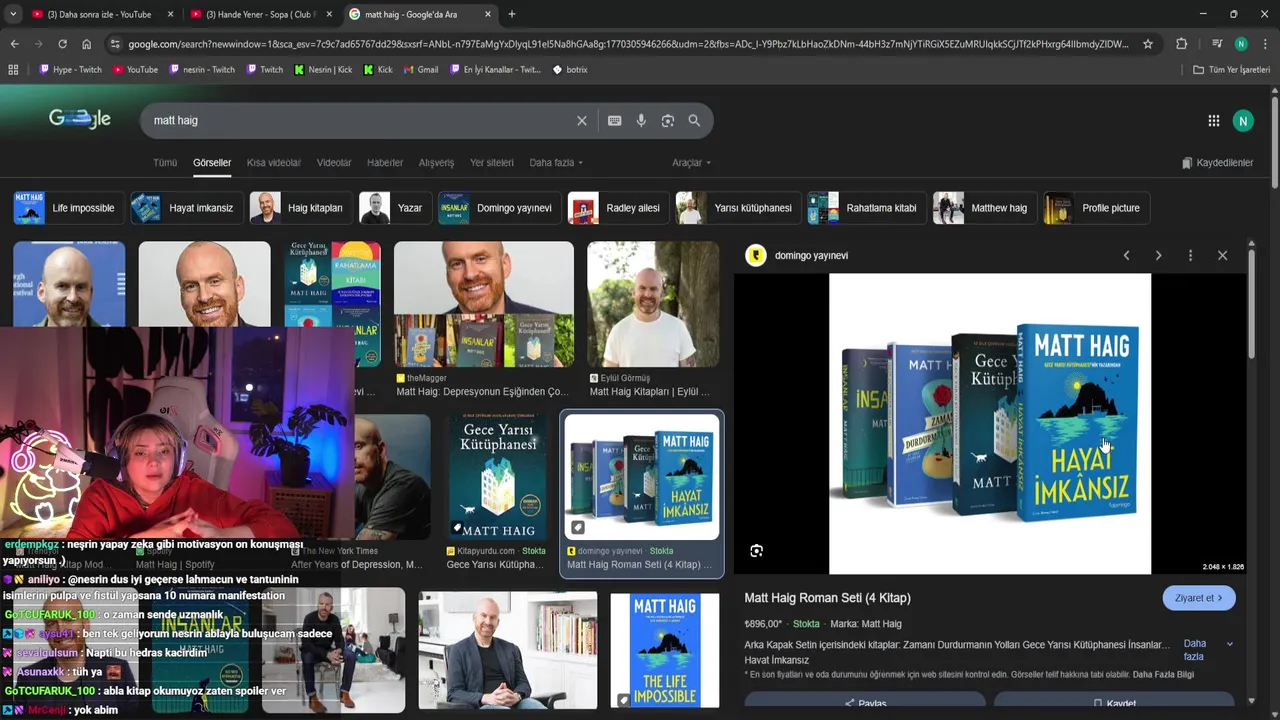Clear the search box text
Screen dimensions: 1280x720
[582, 120]
